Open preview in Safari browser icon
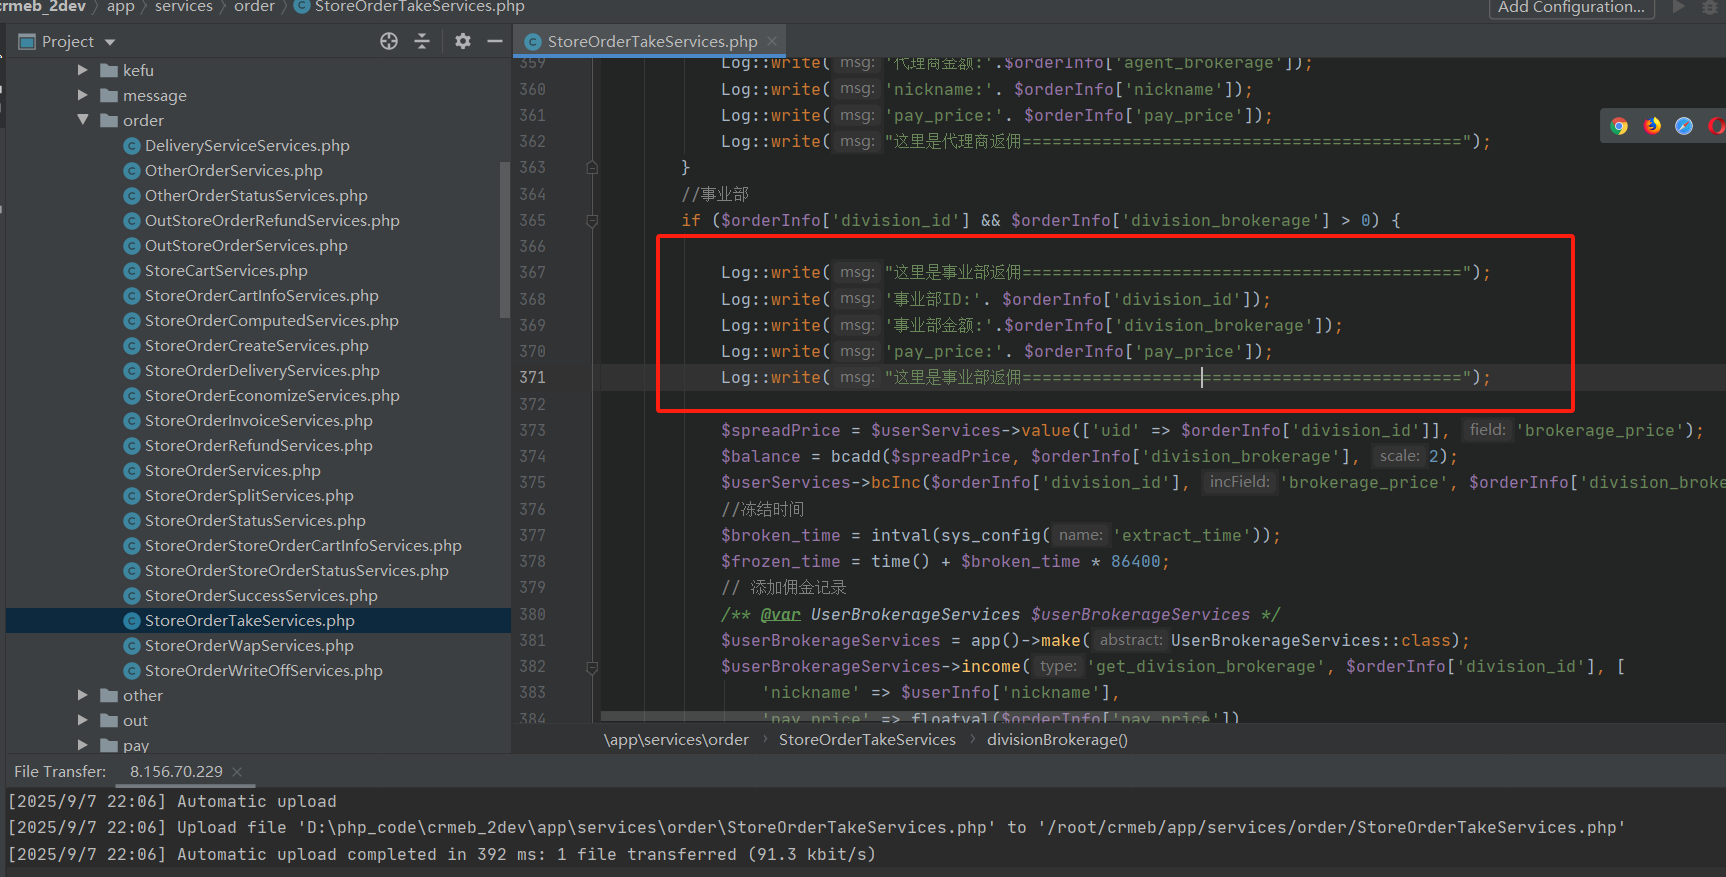The height and width of the screenshot is (877, 1726). tap(1684, 126)
